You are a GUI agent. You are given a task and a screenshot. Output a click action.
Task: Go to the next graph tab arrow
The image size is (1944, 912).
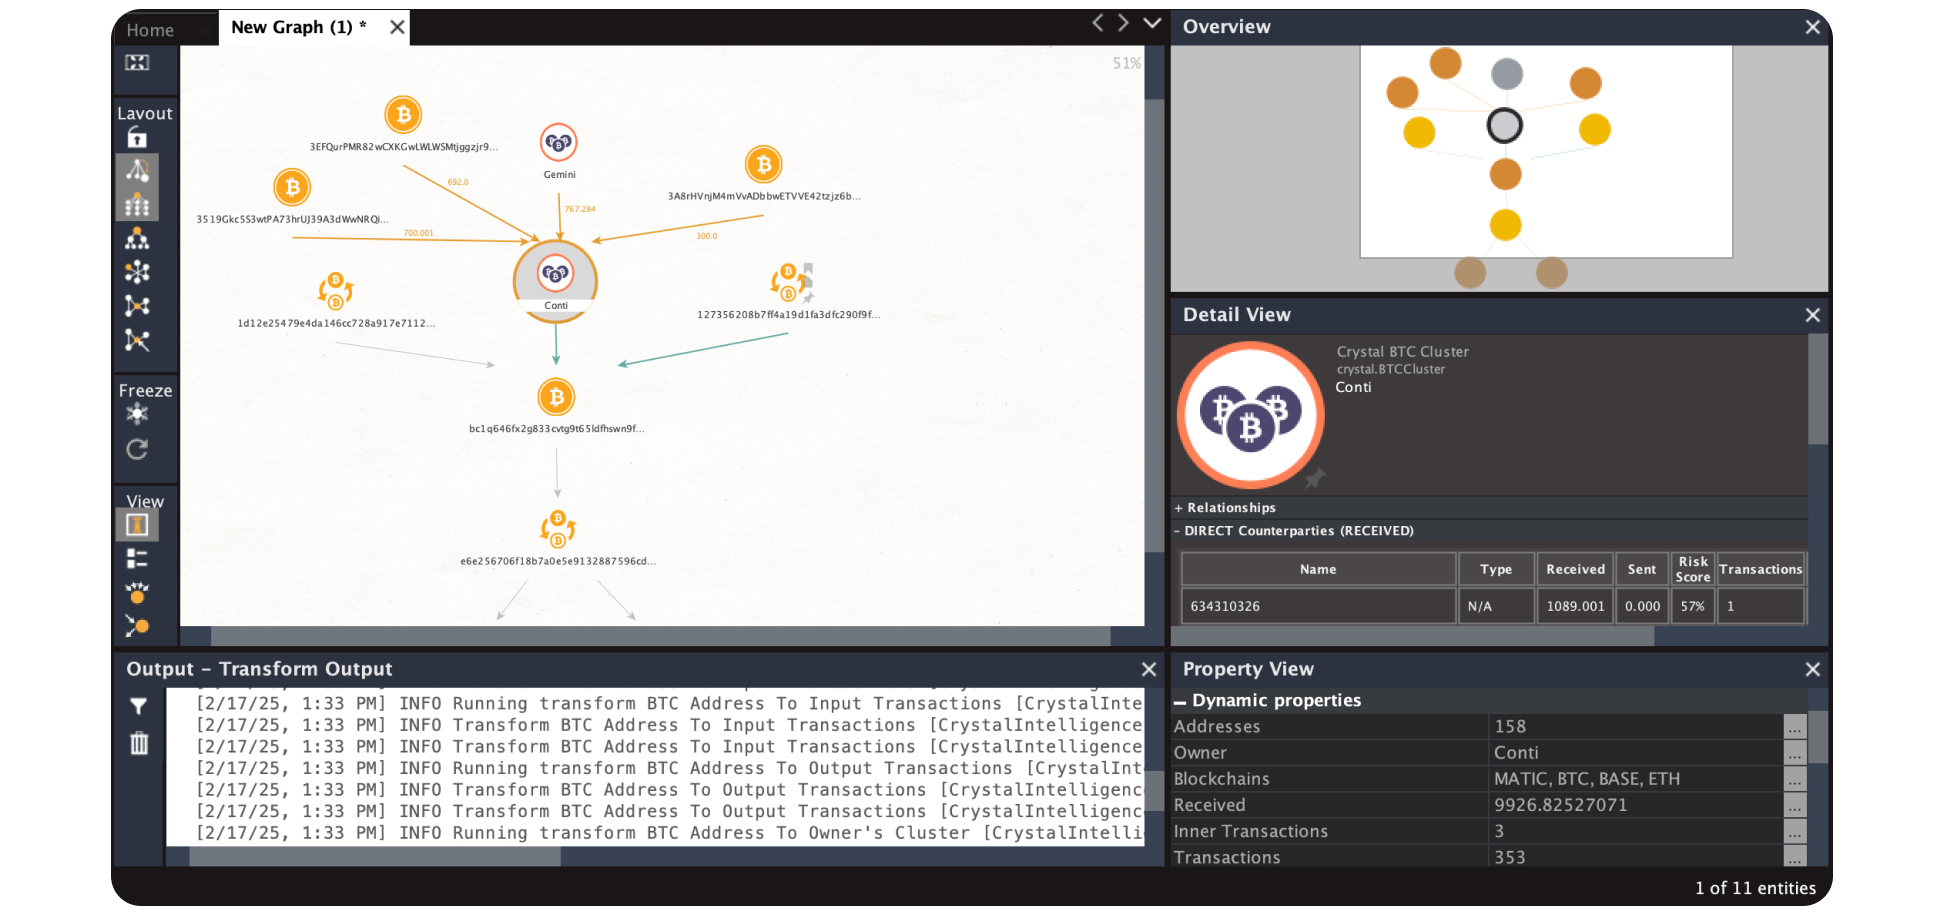pyautogui.click(x=1124, y=23)
